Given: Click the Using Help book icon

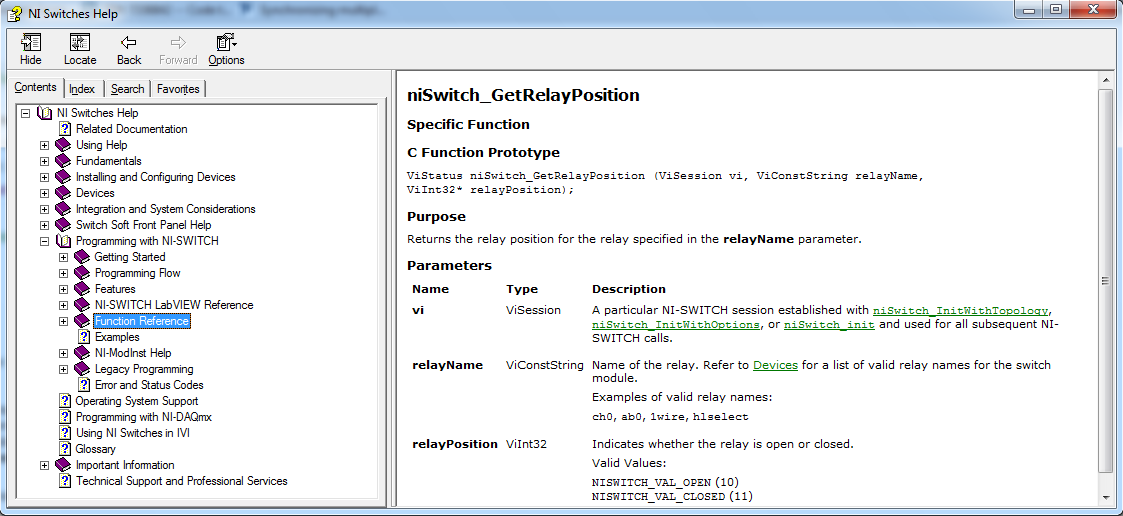Looking at the screenshot, I should tap(63, 145).
